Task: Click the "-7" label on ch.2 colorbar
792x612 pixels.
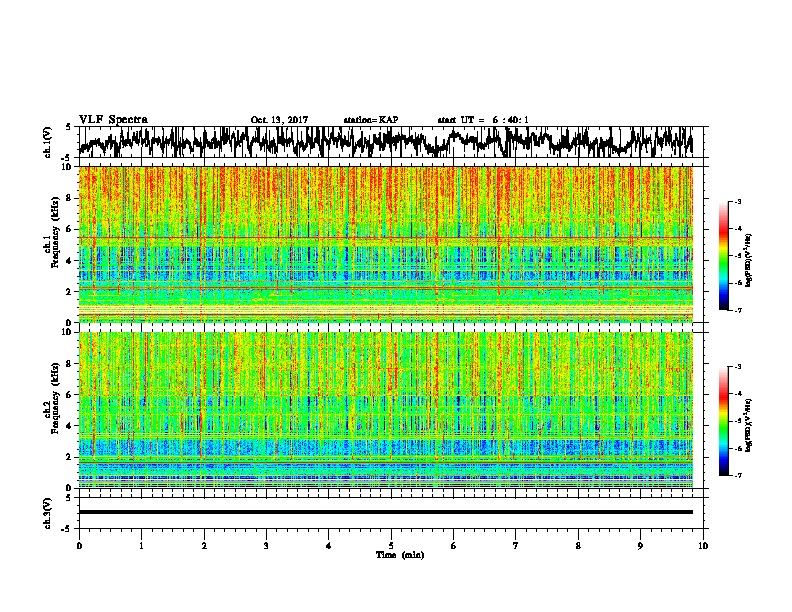Action: pyautogui.click(x=738, y=475)
